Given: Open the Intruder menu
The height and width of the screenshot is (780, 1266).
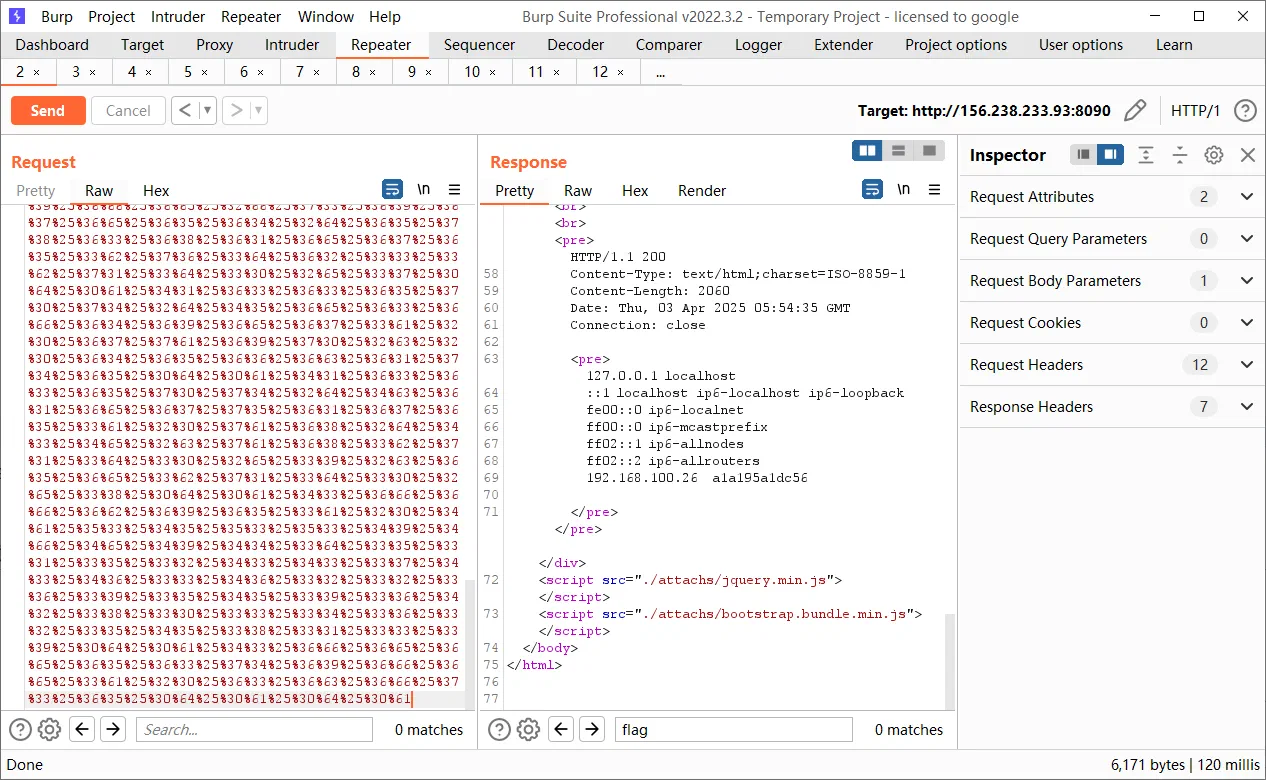Looking at the screenshot, I should coord(178,16).
